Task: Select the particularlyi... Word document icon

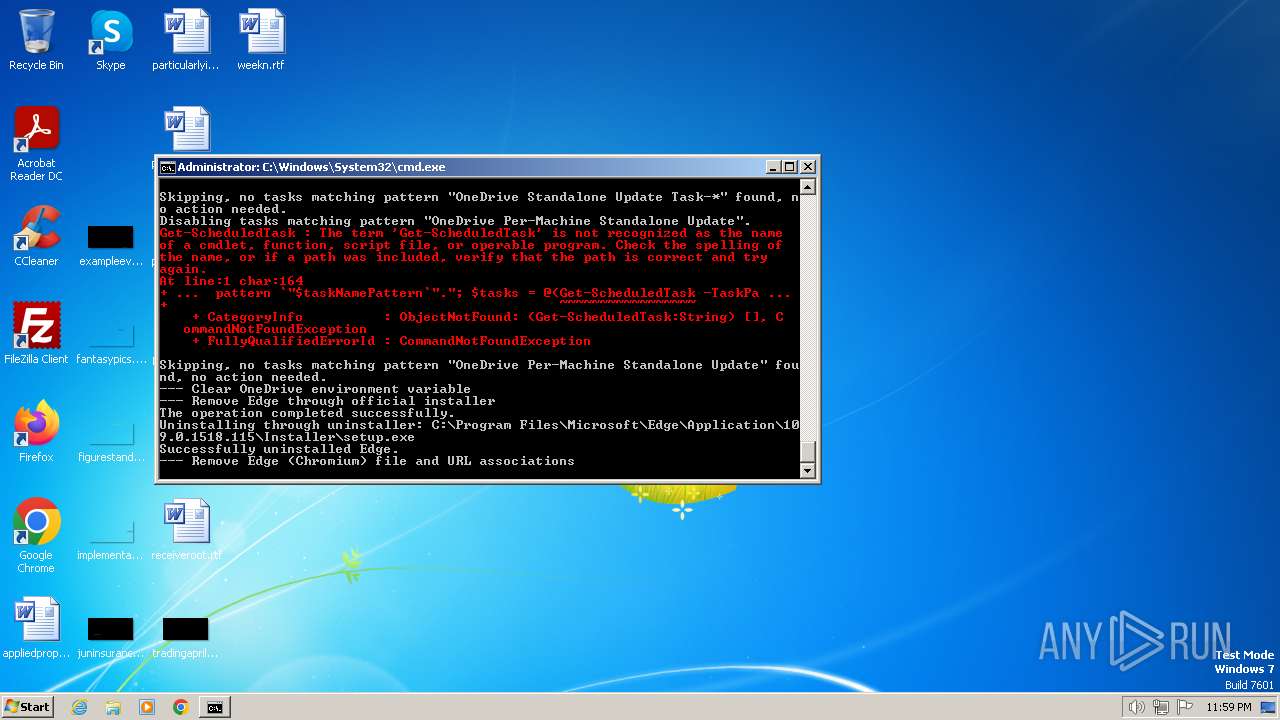Action: click(186, 40)
